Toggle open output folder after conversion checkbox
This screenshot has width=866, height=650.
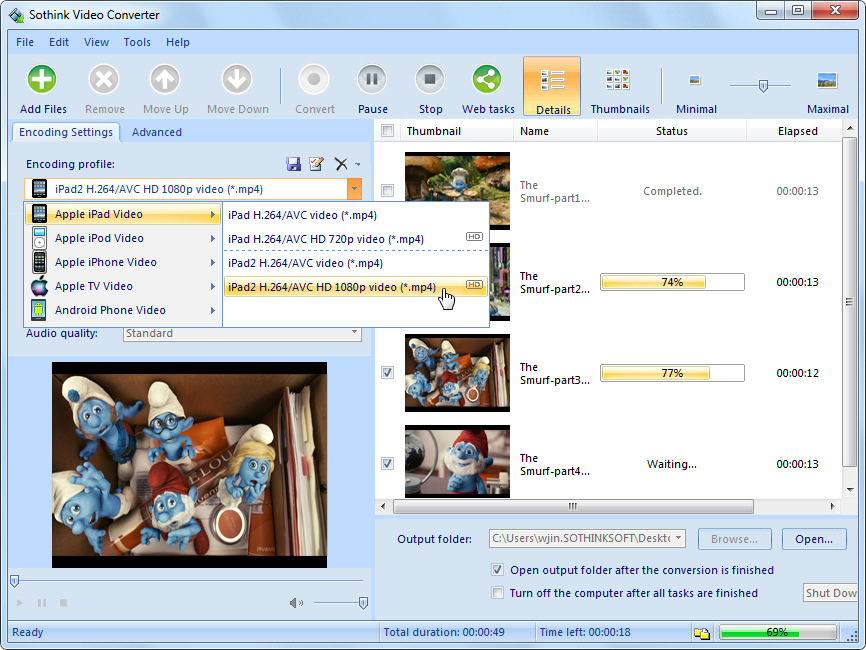498,569
